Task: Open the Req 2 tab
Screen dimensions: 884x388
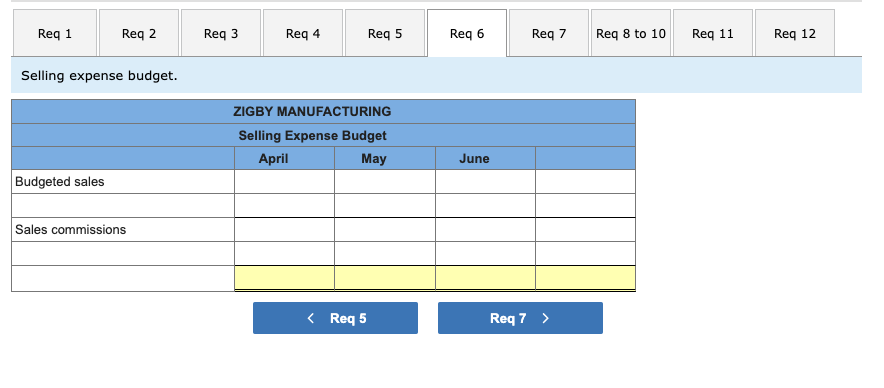Action: (139, 33)
